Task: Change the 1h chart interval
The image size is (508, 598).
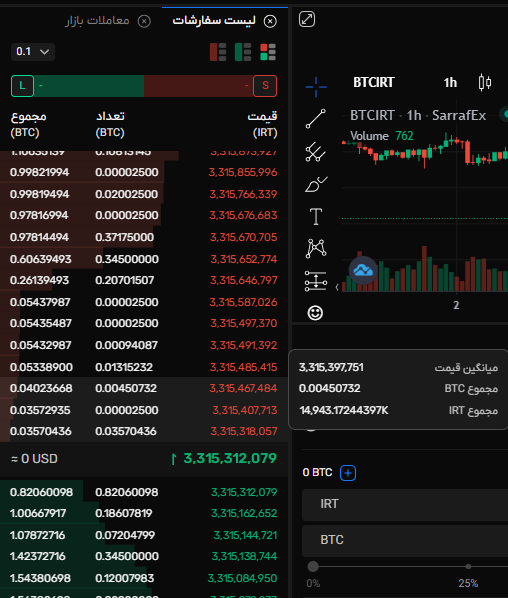Action: [450, 82]
